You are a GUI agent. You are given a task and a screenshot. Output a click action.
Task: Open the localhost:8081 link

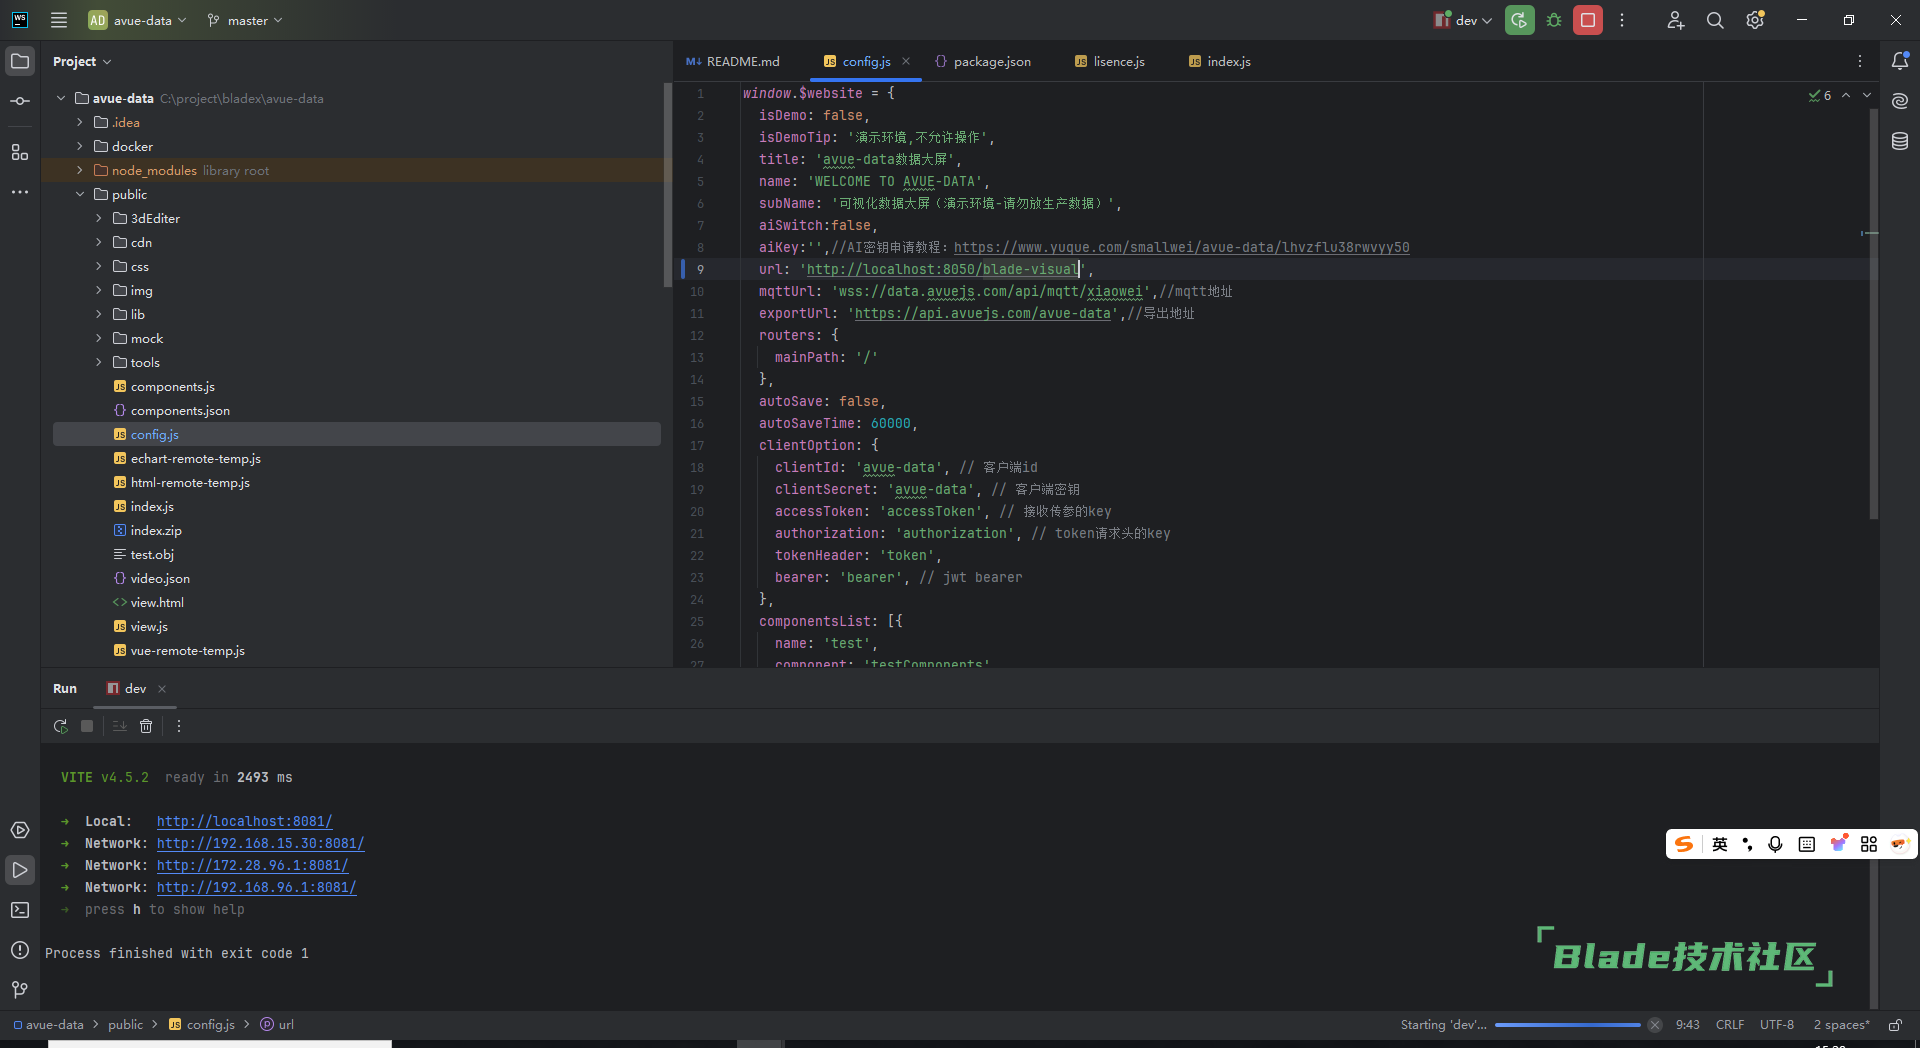(244, 821)
